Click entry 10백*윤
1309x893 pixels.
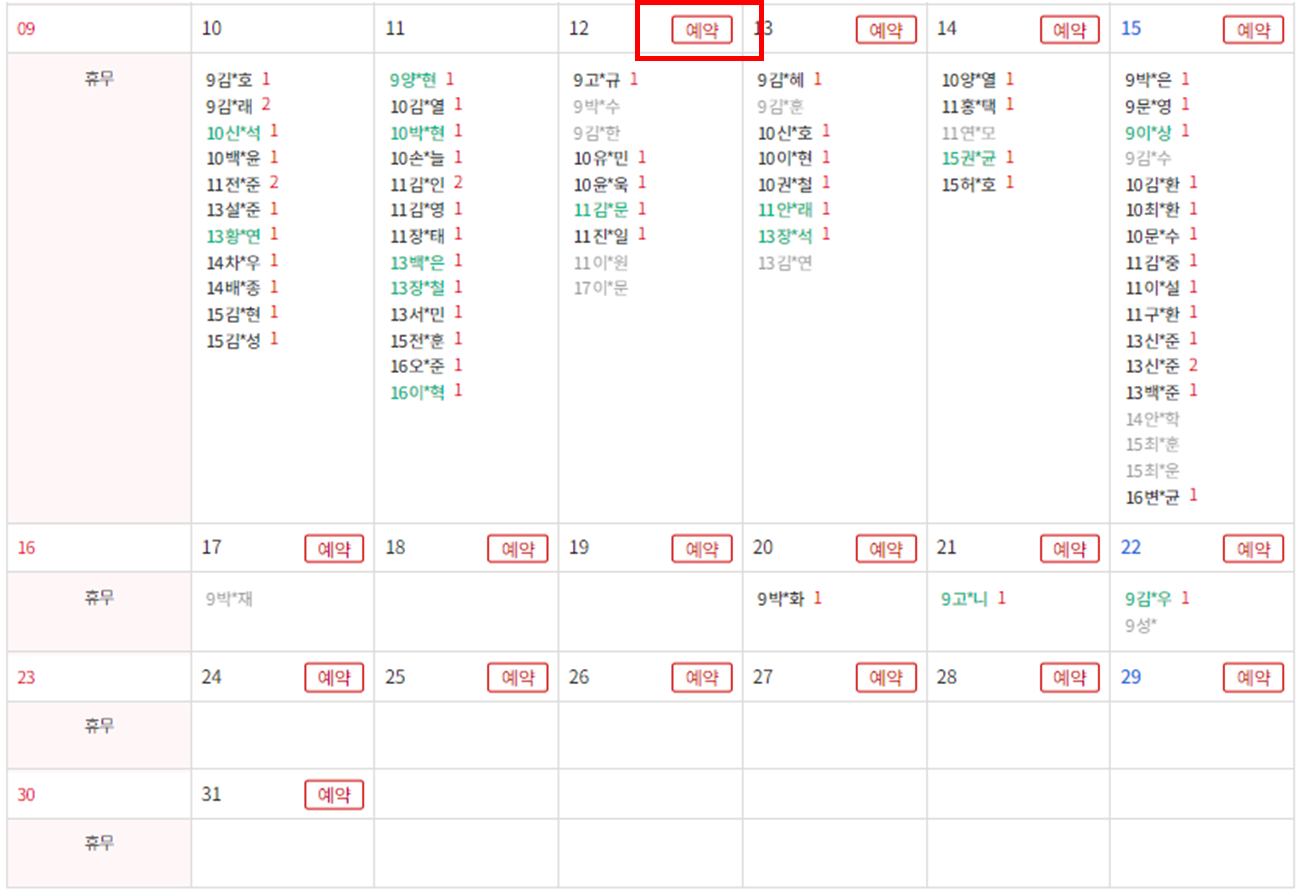(x=234, y=158)
